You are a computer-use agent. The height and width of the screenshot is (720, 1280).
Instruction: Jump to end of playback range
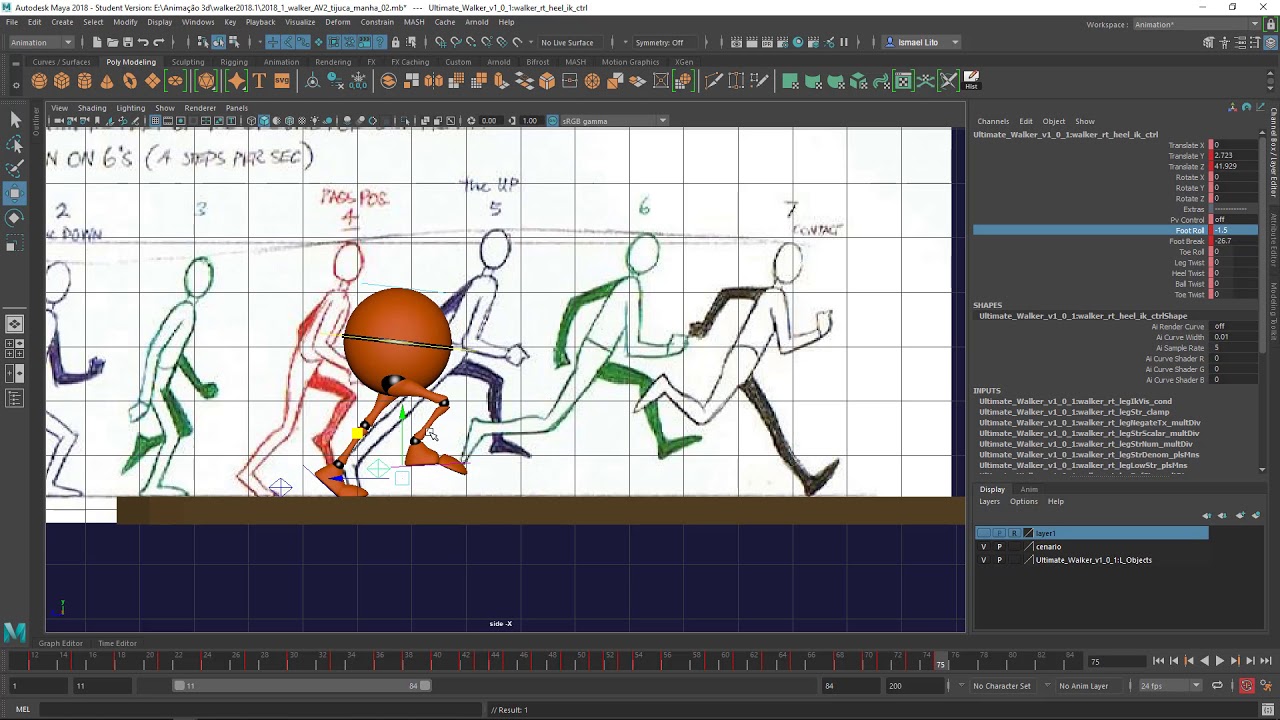(1266, 661)
